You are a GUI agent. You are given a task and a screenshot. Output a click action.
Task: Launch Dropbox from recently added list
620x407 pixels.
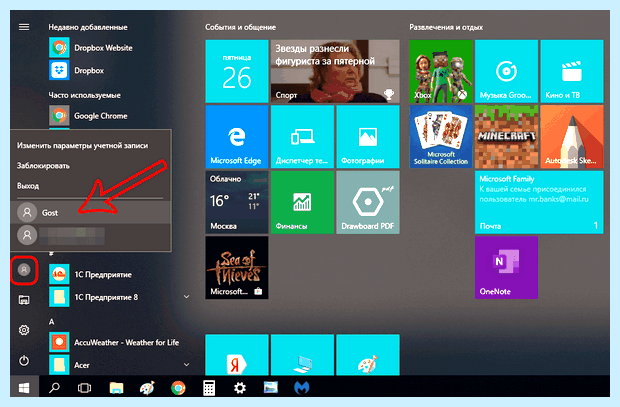click(77, 70)
